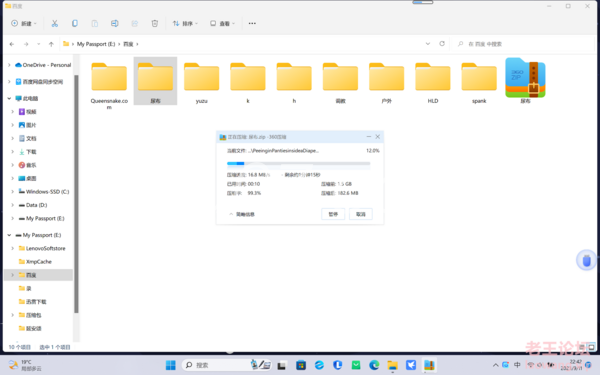Screen dimensions: 600x375
Task: Open the Sort dropdown in toolbar
Action: pyautogui.click(x=185, y=23)
